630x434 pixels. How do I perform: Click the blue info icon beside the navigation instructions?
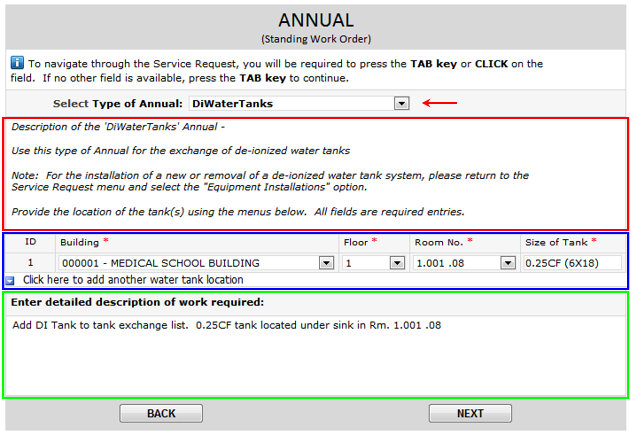[17, 62]
